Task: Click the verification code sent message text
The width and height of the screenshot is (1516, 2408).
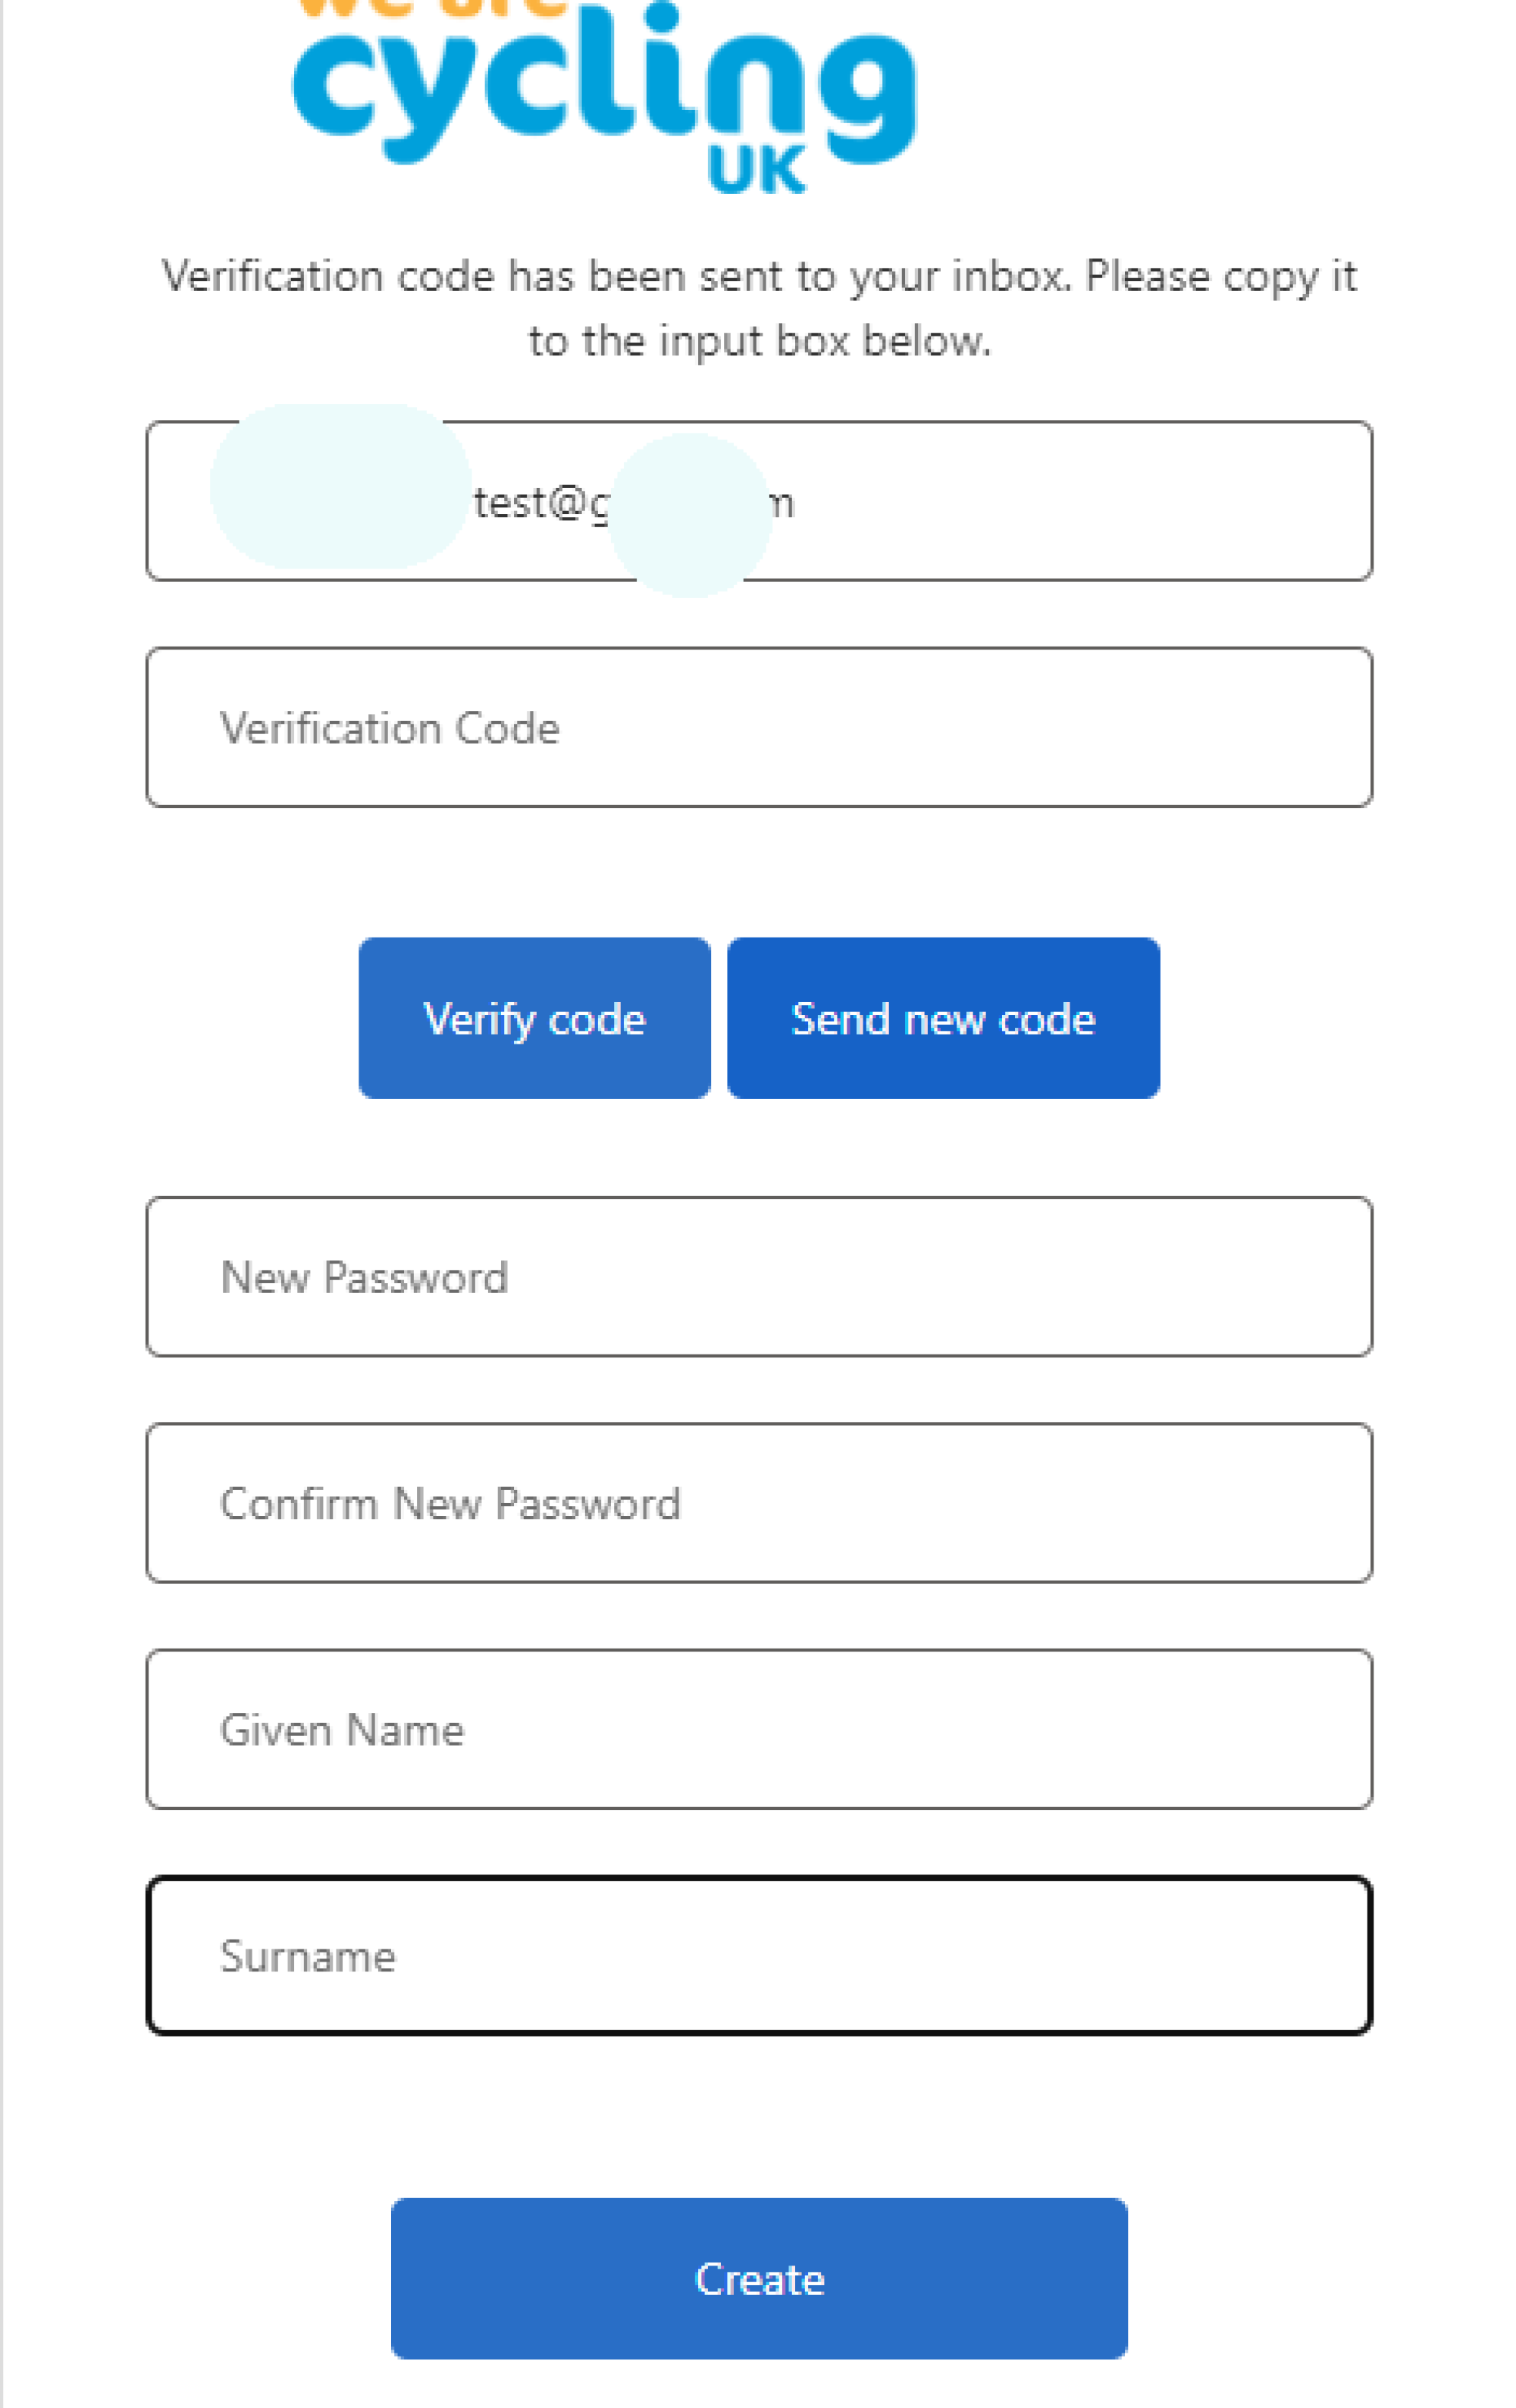Action: (758, 277)
